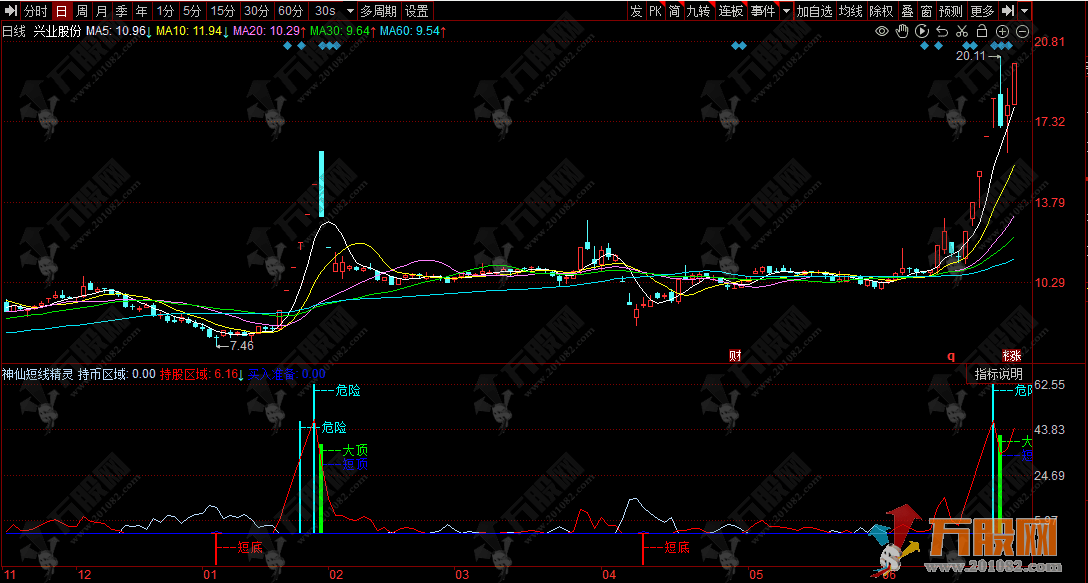This screenshot has width=1088, height=583.
Task: Select the 月 monthly period tab
Action: pos(101,11)
